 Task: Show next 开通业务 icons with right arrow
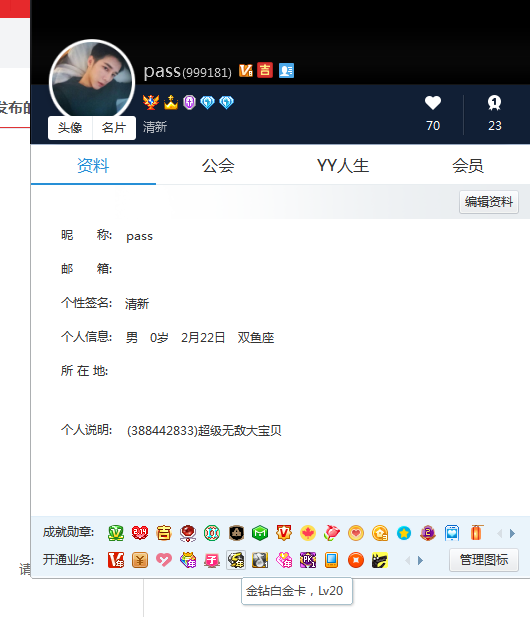pos(420,560)
